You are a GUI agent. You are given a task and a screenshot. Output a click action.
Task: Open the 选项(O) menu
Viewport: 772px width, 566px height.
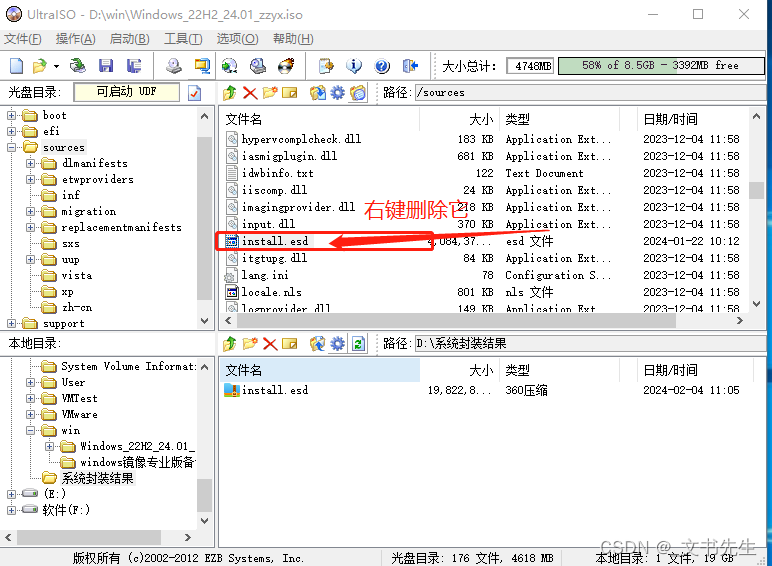[x=237, y=39]
